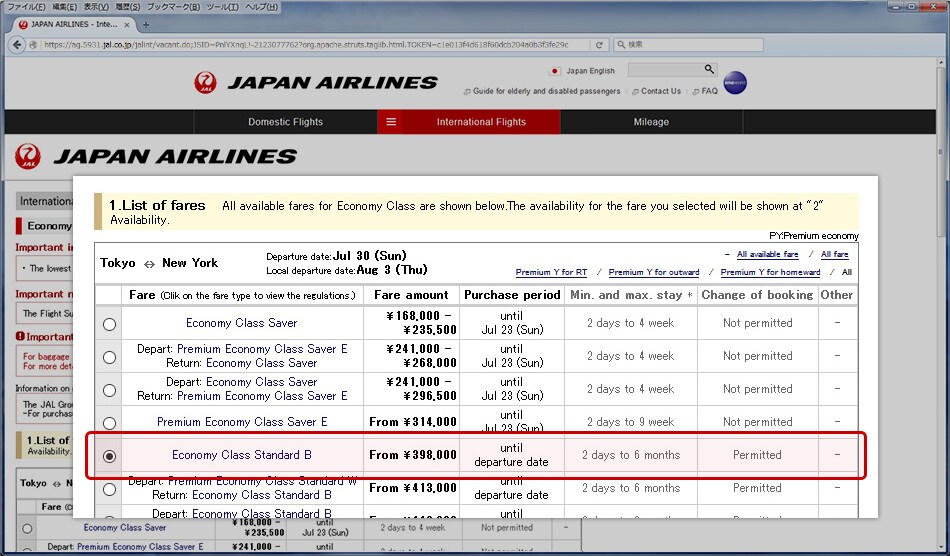
Task: Click the site search magnifier icon
Action: click(709, 70)
